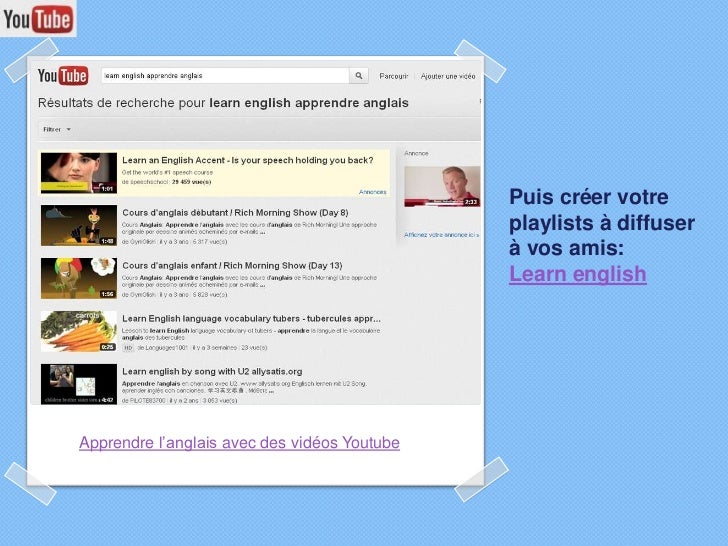Click 'Get the world's #1 speech course' text
This screenshot has height=546, width=728.
click(x=167, y=172)
